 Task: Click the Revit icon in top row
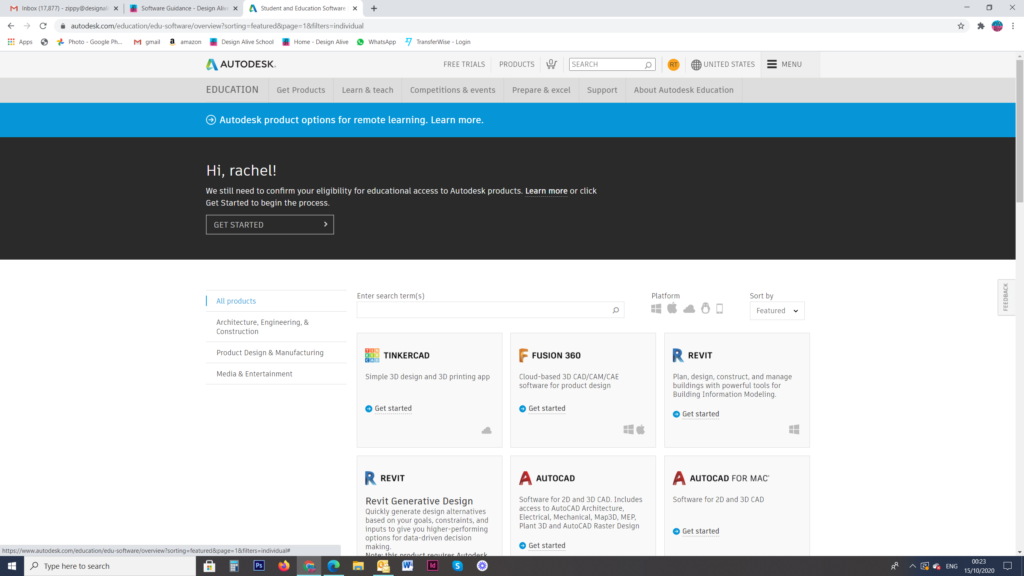tap(677, 355)
